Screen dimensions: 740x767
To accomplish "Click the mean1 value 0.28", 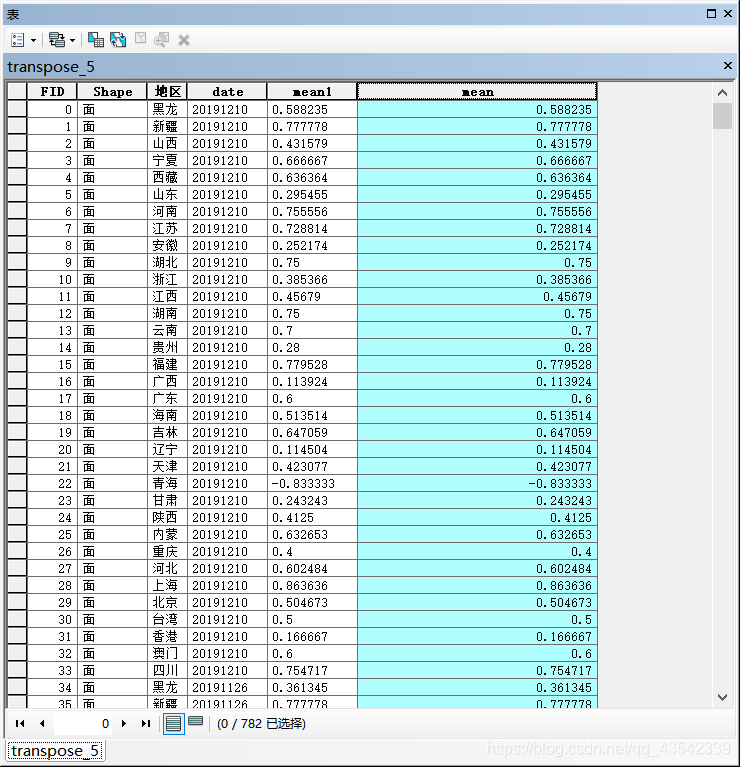I will [x=312, y=347].
